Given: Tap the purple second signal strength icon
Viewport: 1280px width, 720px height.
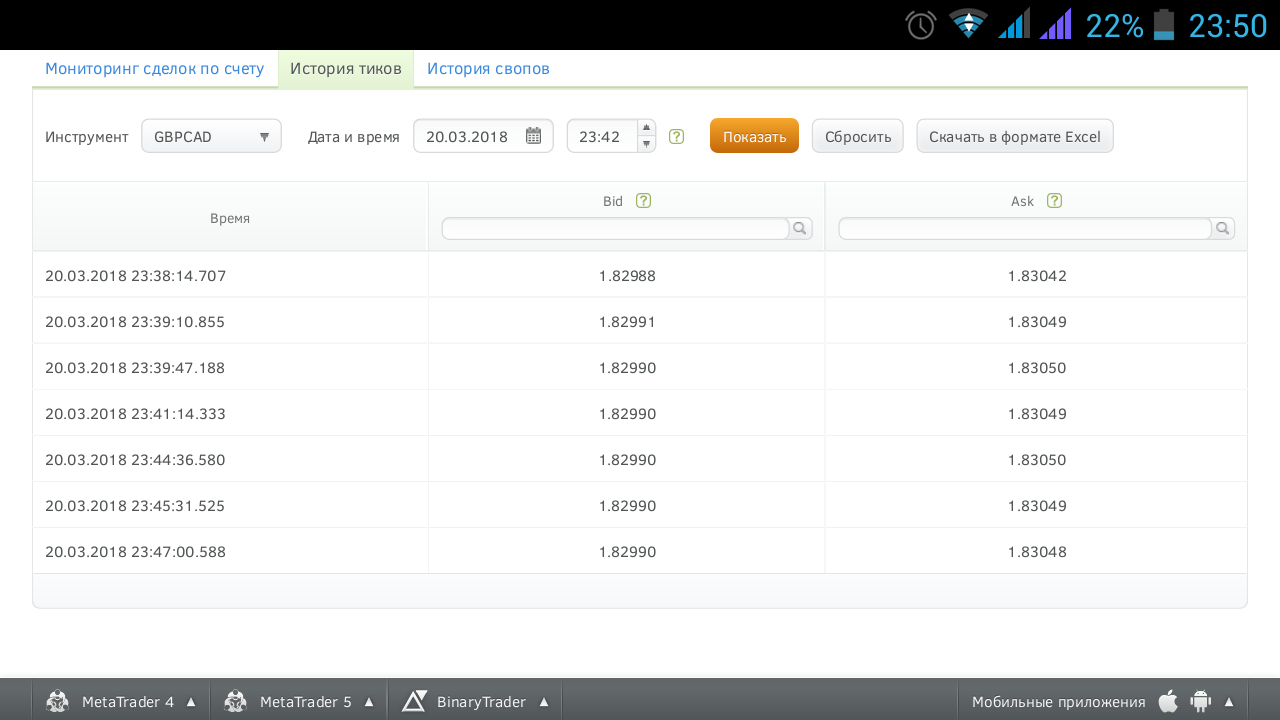Looking at the screenshot, I should (x=1055, y=24).
